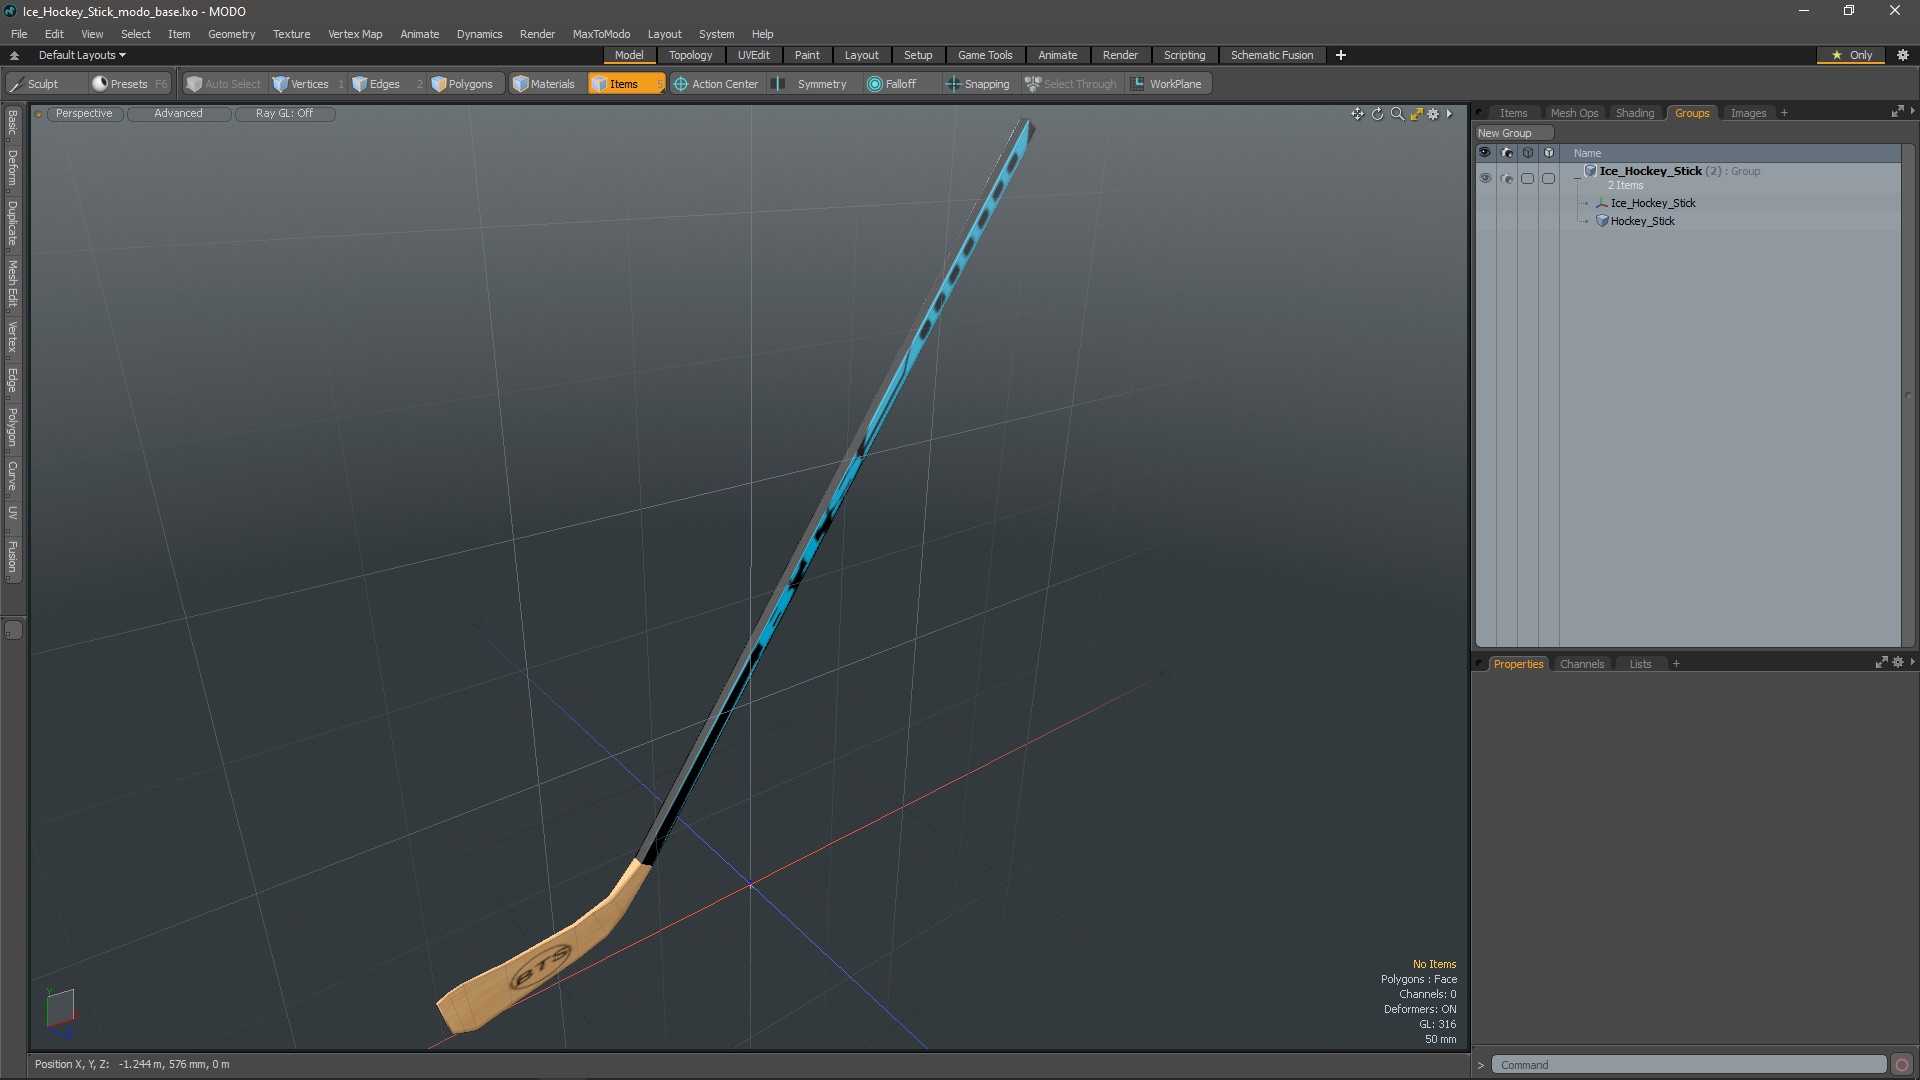Toggle the Ray GL: Off button
The height and width of the screenshot is (1080, 1920).
284,114
